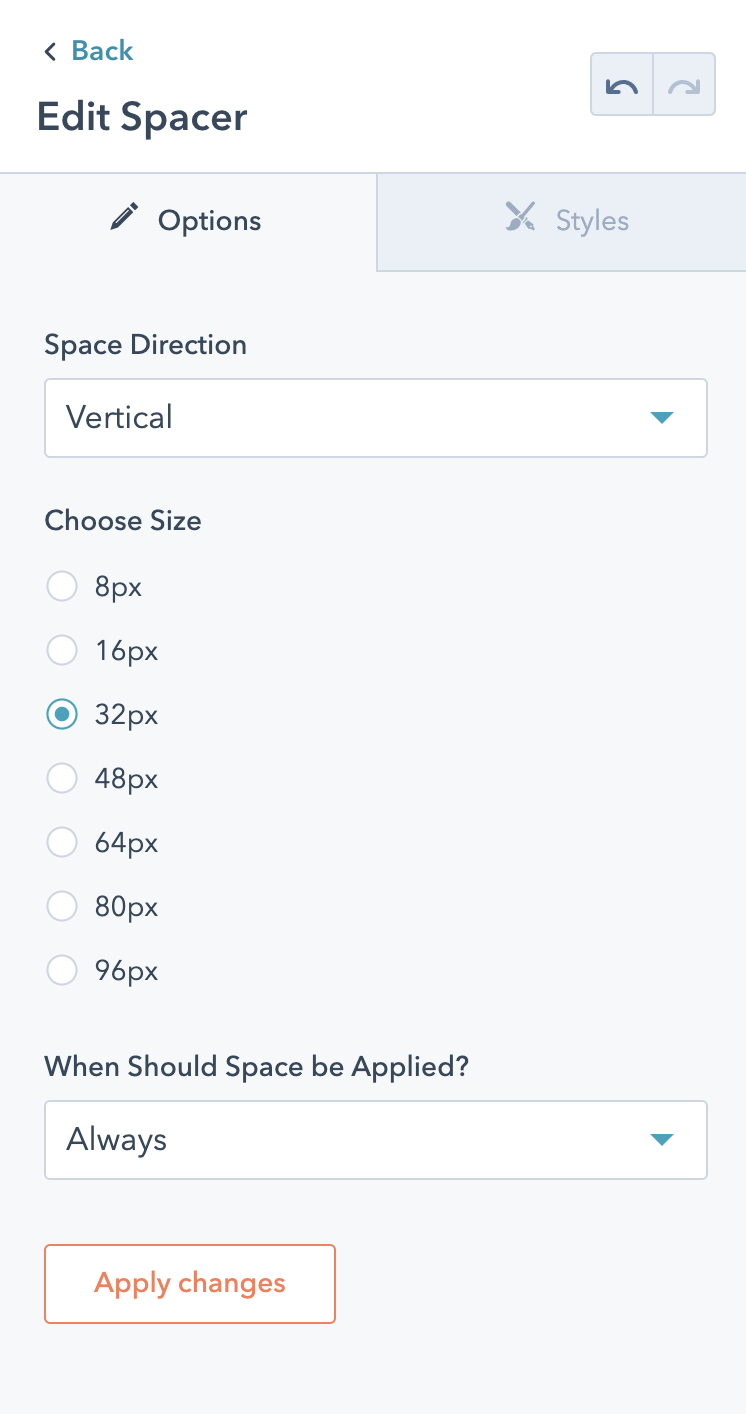
Task: Open the Space Direction dropdown
Action: 376,418
